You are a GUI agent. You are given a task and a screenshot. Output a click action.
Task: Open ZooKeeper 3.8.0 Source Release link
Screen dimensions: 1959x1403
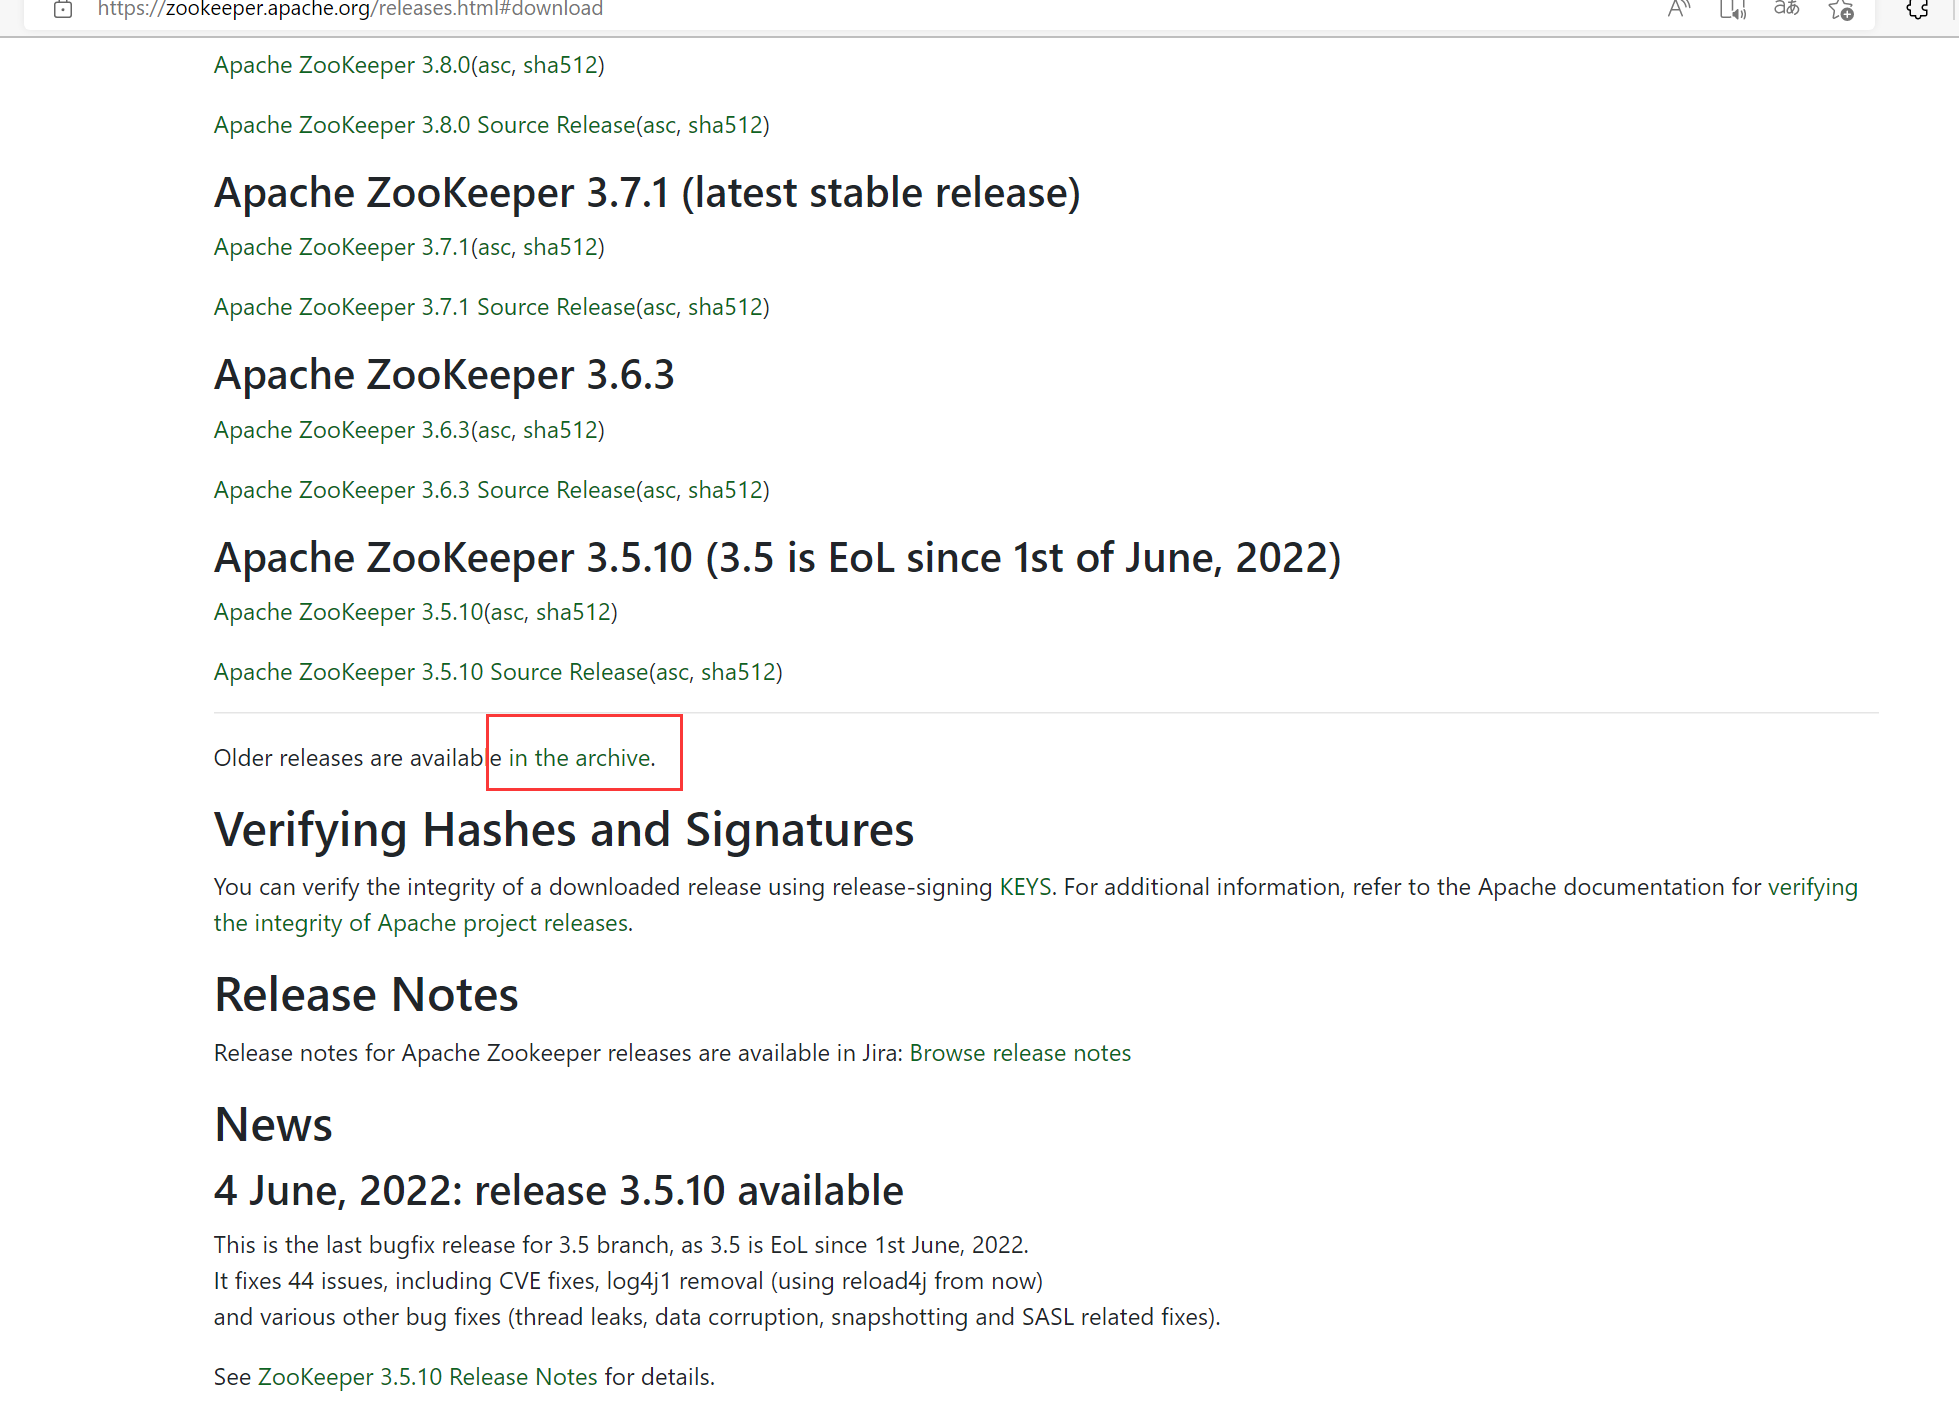tap(424, 125)
